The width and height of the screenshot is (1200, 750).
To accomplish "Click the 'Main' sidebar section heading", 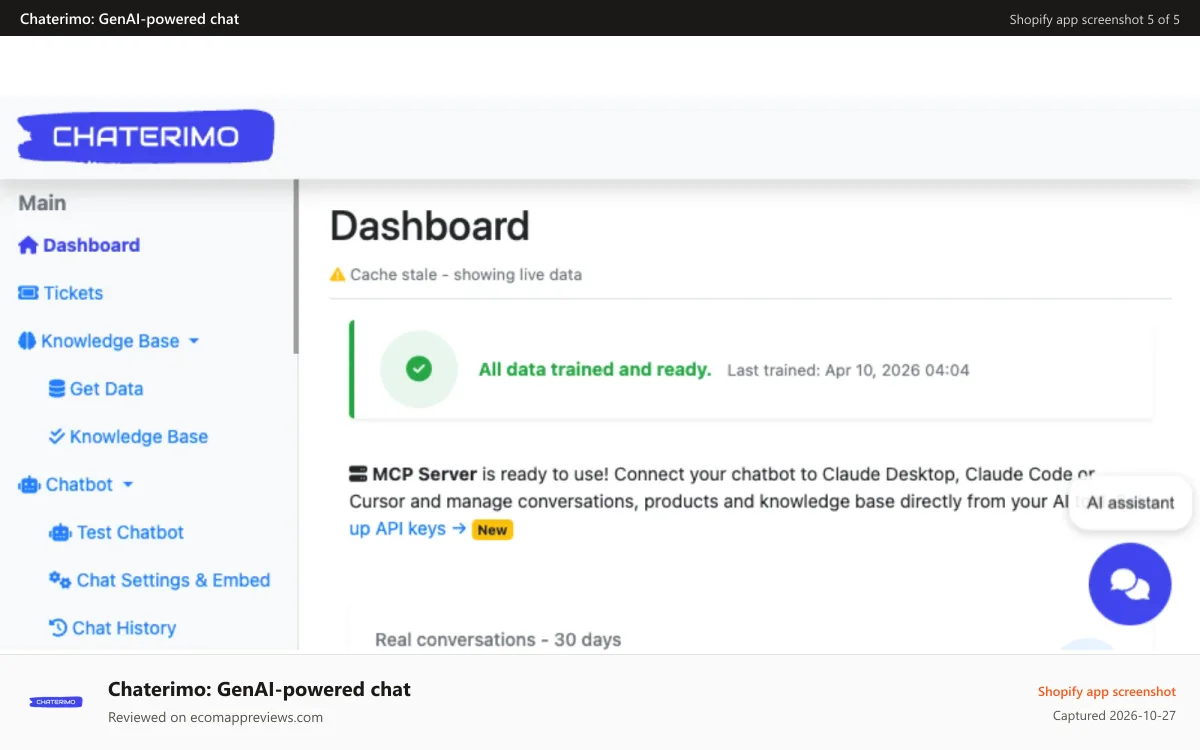I will pos(42,203).
